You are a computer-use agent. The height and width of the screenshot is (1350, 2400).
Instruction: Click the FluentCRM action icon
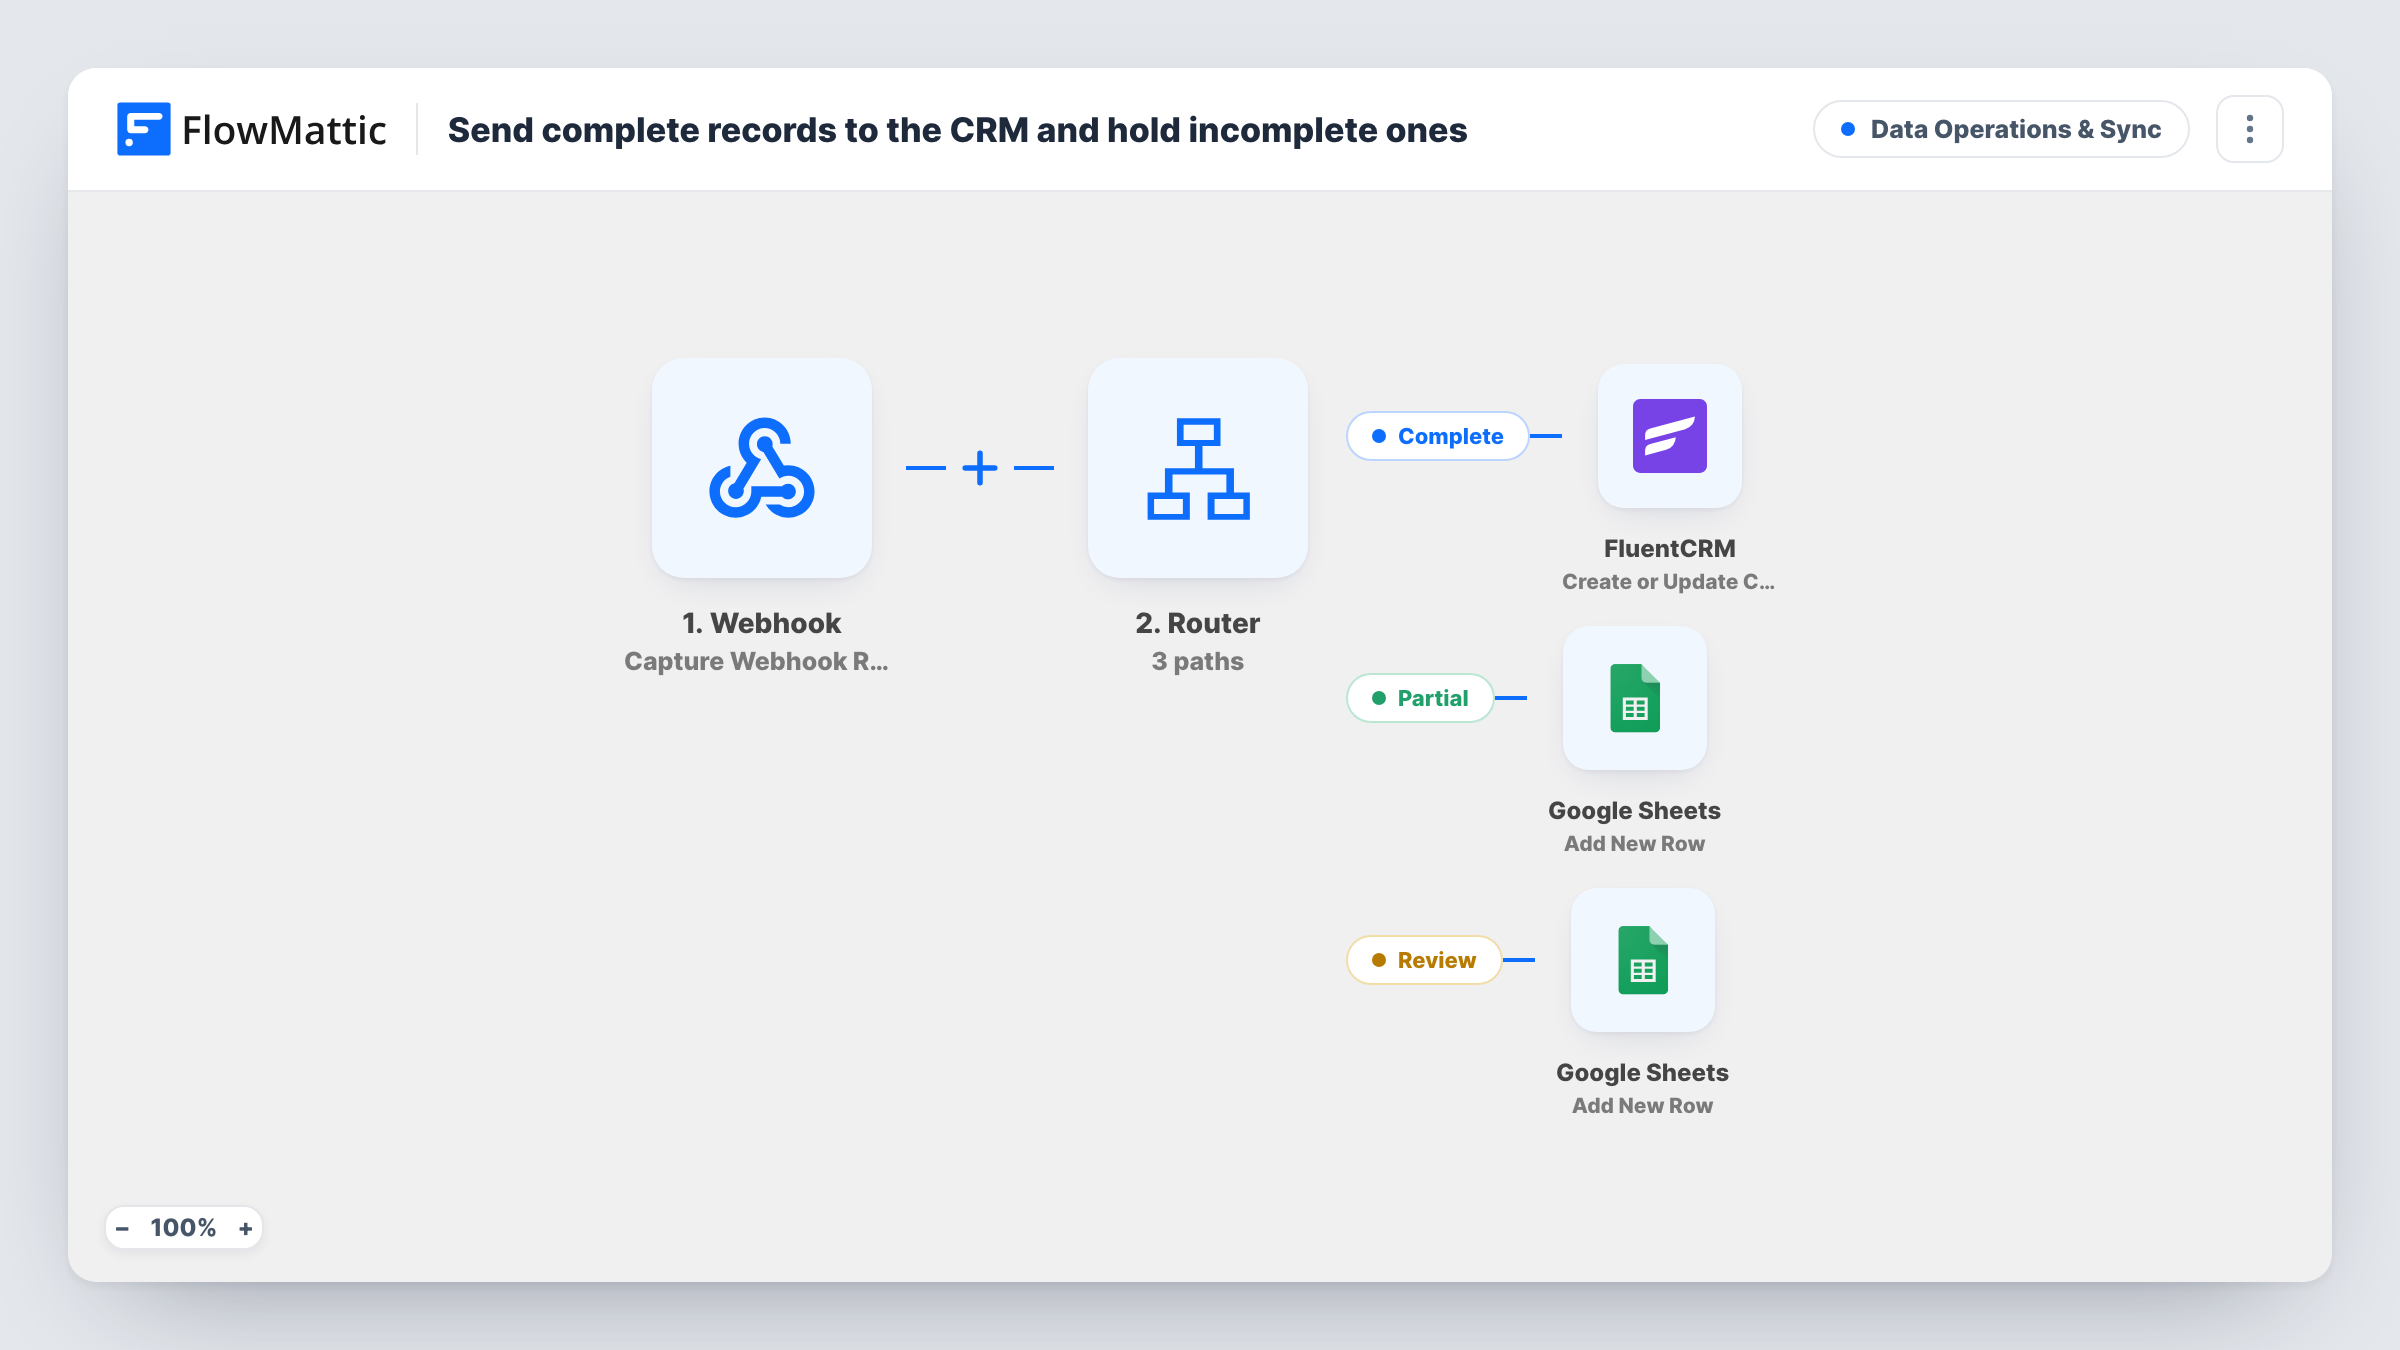coord(1669,436)
